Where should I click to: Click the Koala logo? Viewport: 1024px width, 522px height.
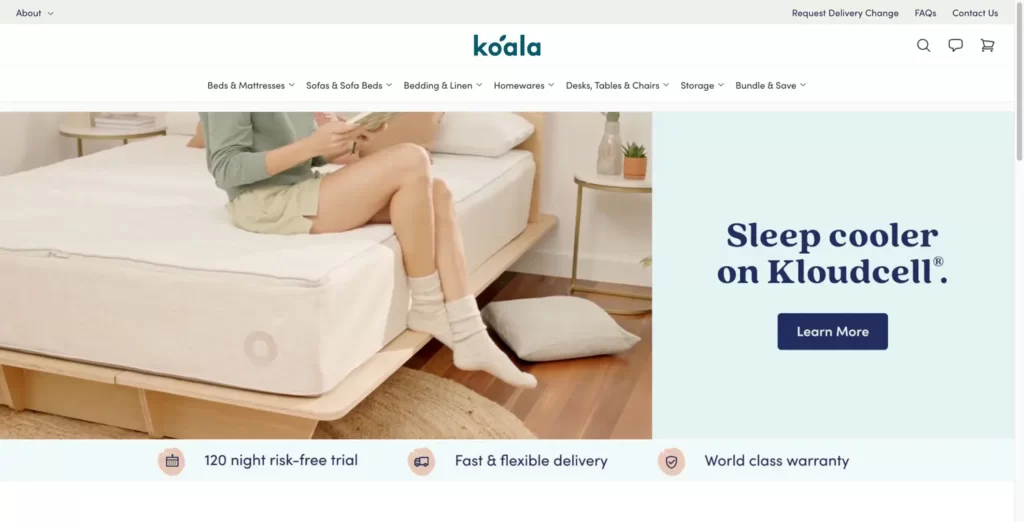(x=507, y=46)
